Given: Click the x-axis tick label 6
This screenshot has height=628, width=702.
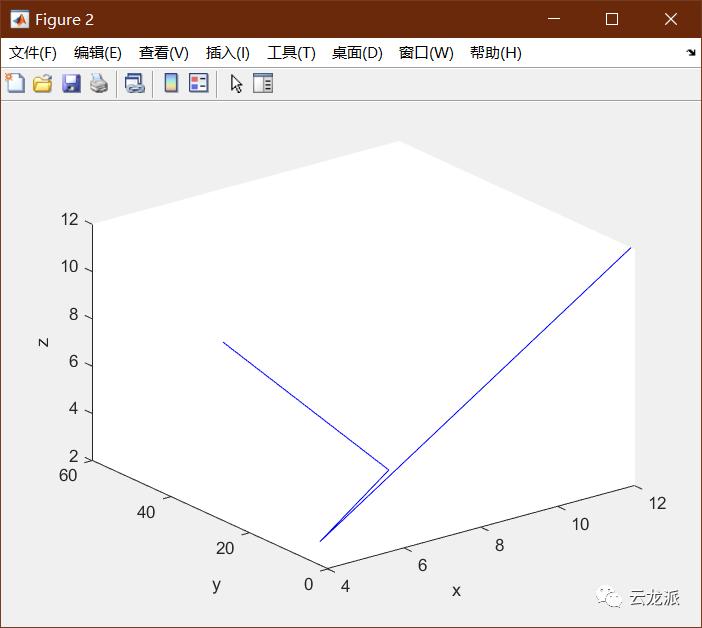Looking at the screenshot, I should [422, 565].
